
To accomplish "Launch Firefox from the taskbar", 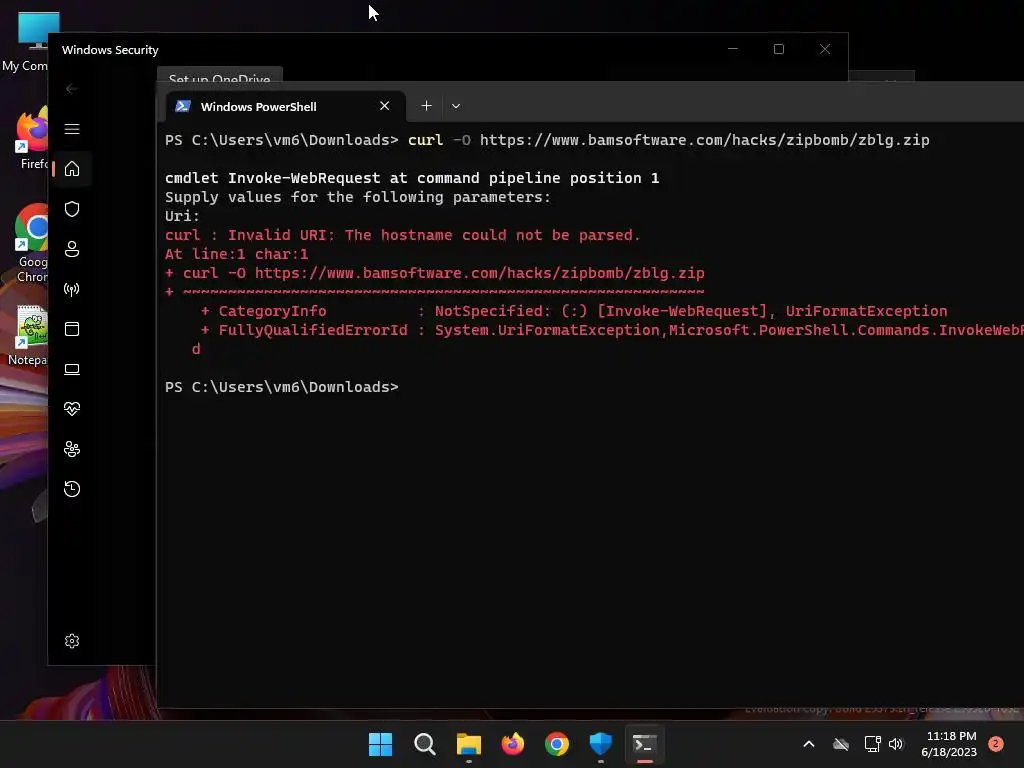I will point(513,744).
